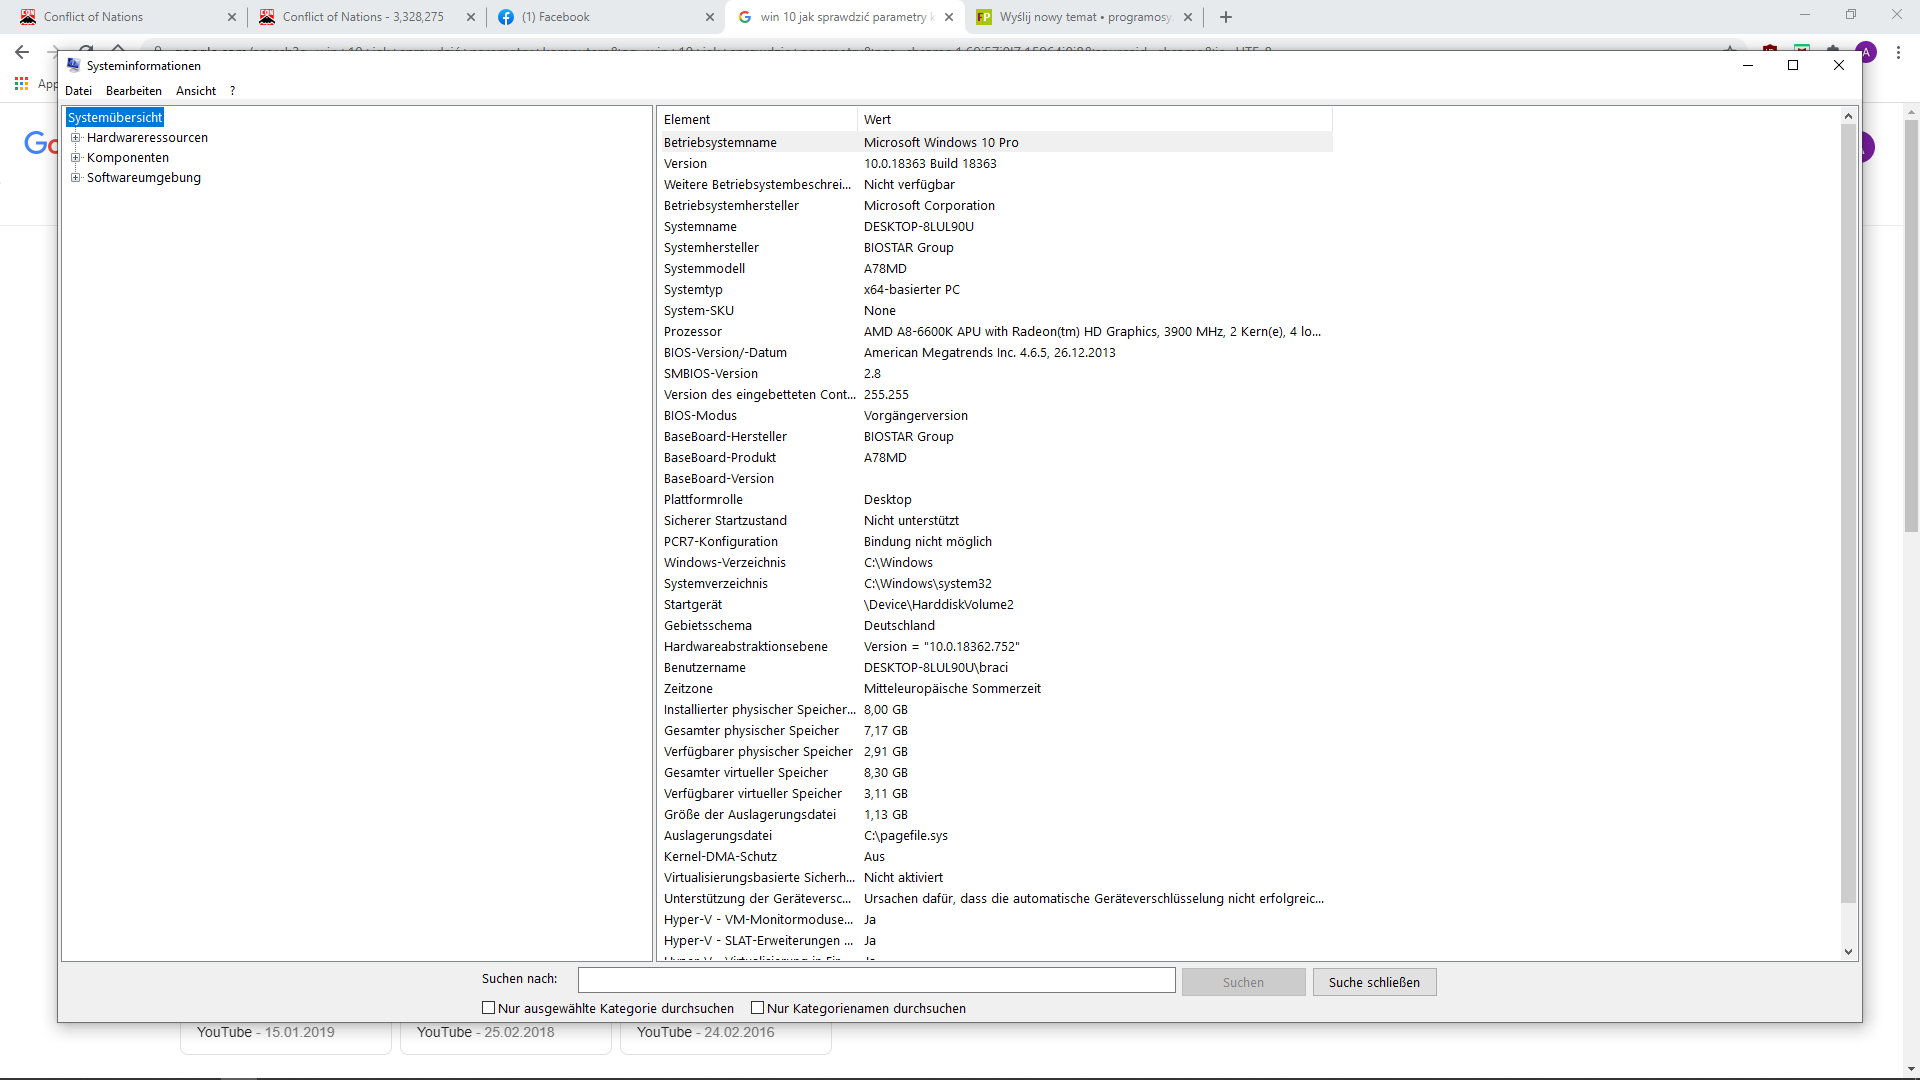Image resolution: width=1920 pixels, height=1080 pixels.
Task: Open the Ansicht menu
Action: coord(196,91)
